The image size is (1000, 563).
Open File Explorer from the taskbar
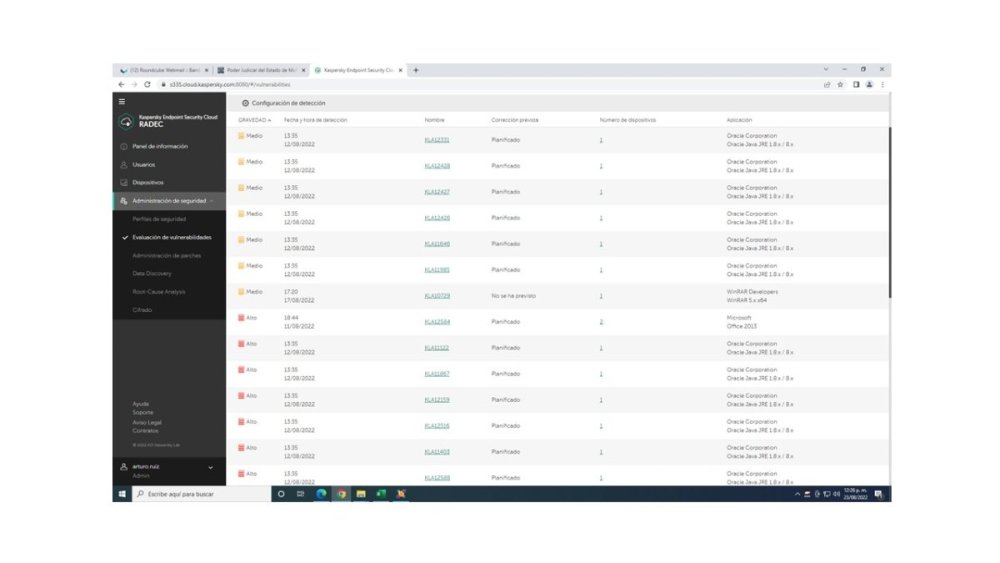click(361, 494)
